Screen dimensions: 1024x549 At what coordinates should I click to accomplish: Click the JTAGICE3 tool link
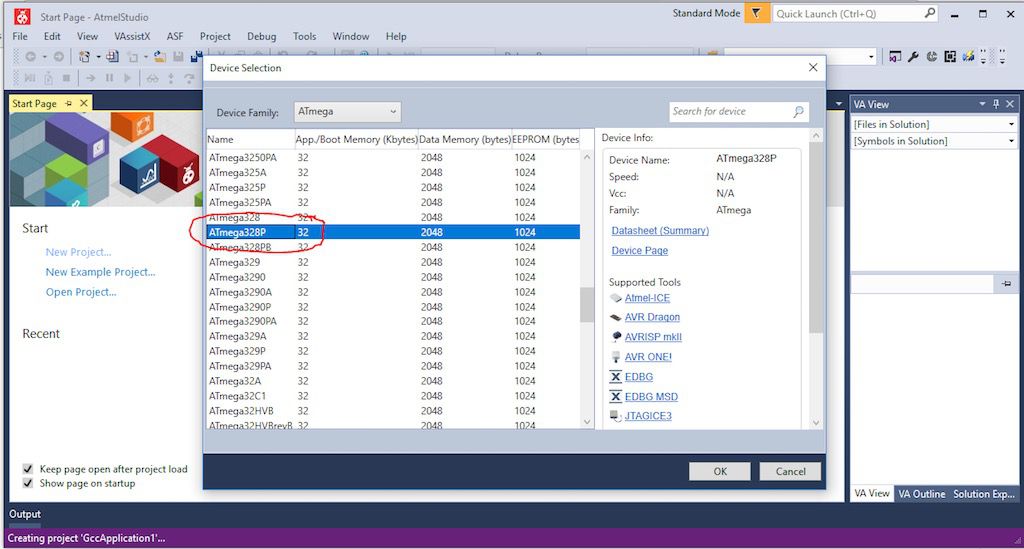[x=648, y=416]
